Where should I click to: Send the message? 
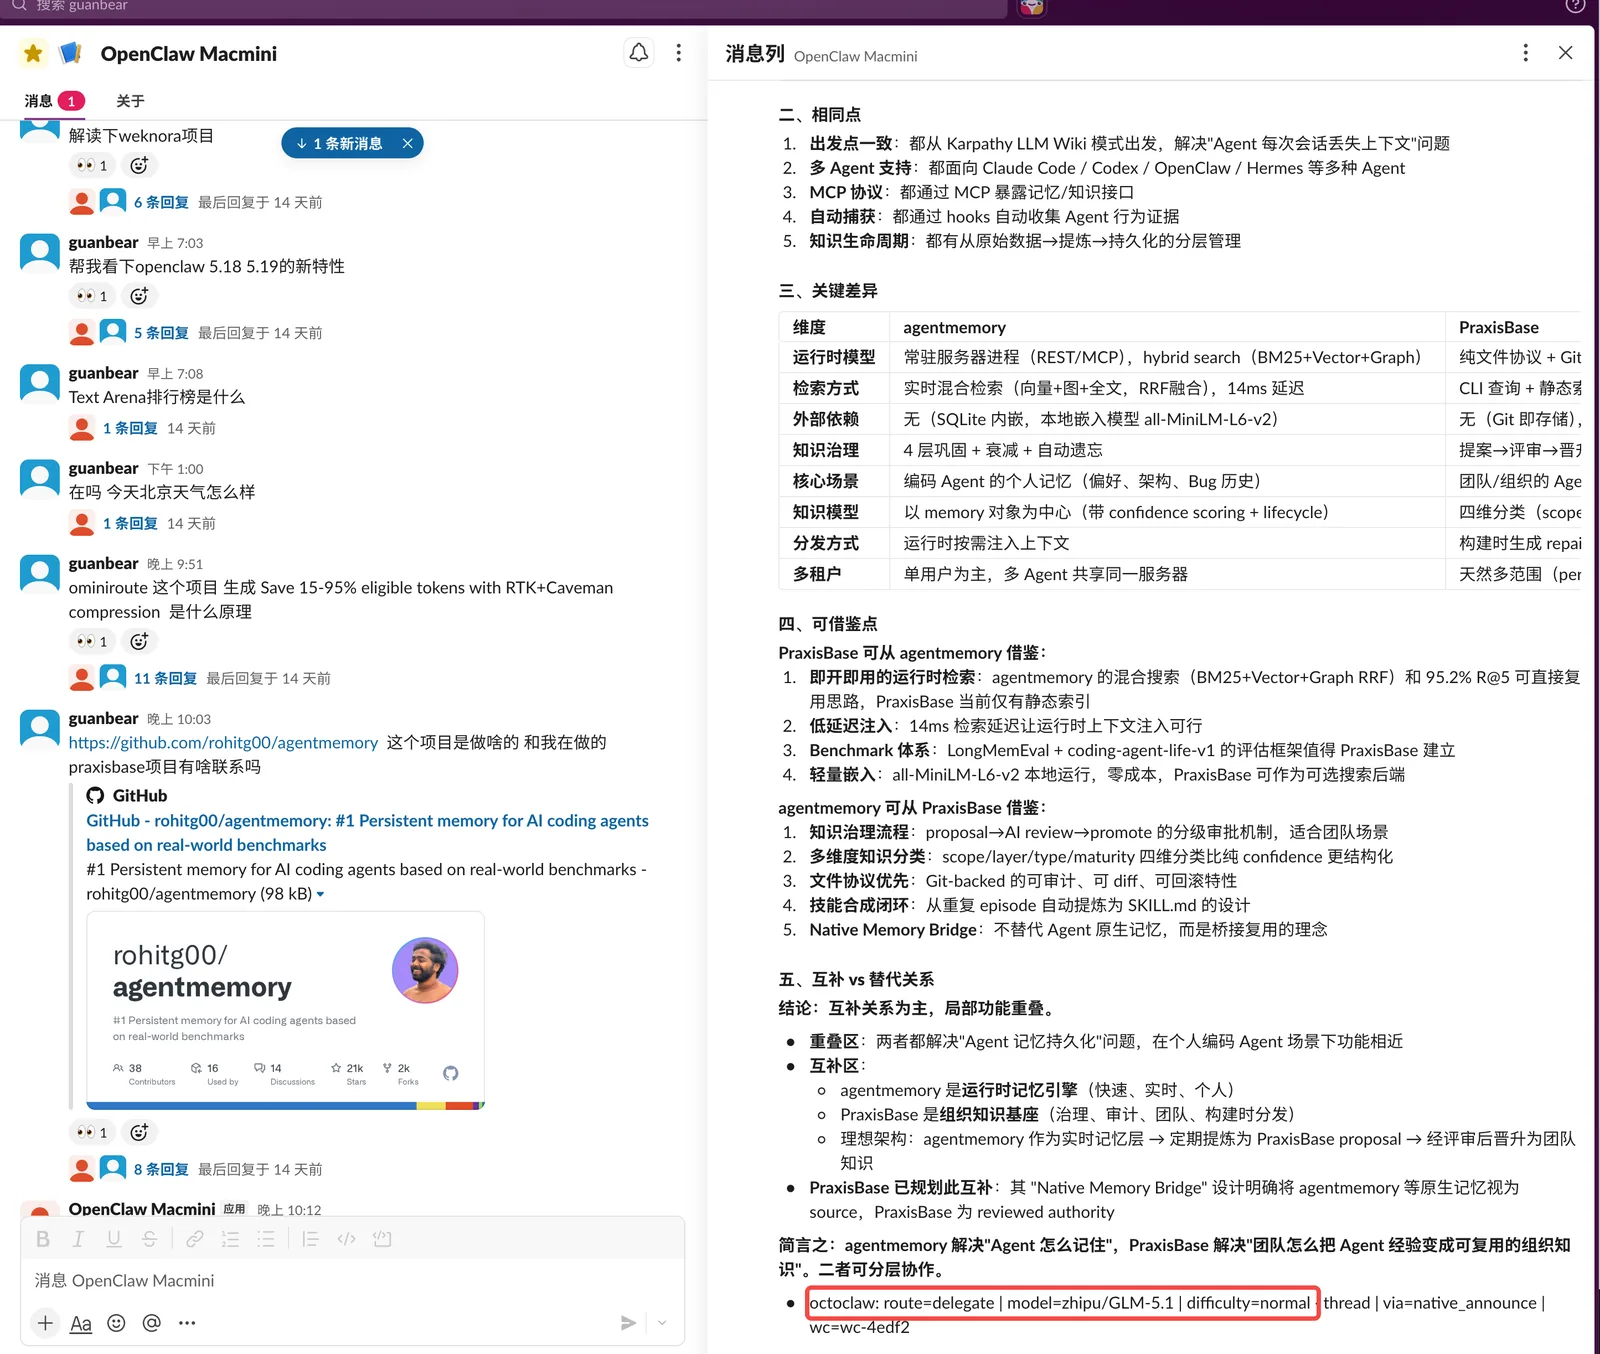[628, 1323]
